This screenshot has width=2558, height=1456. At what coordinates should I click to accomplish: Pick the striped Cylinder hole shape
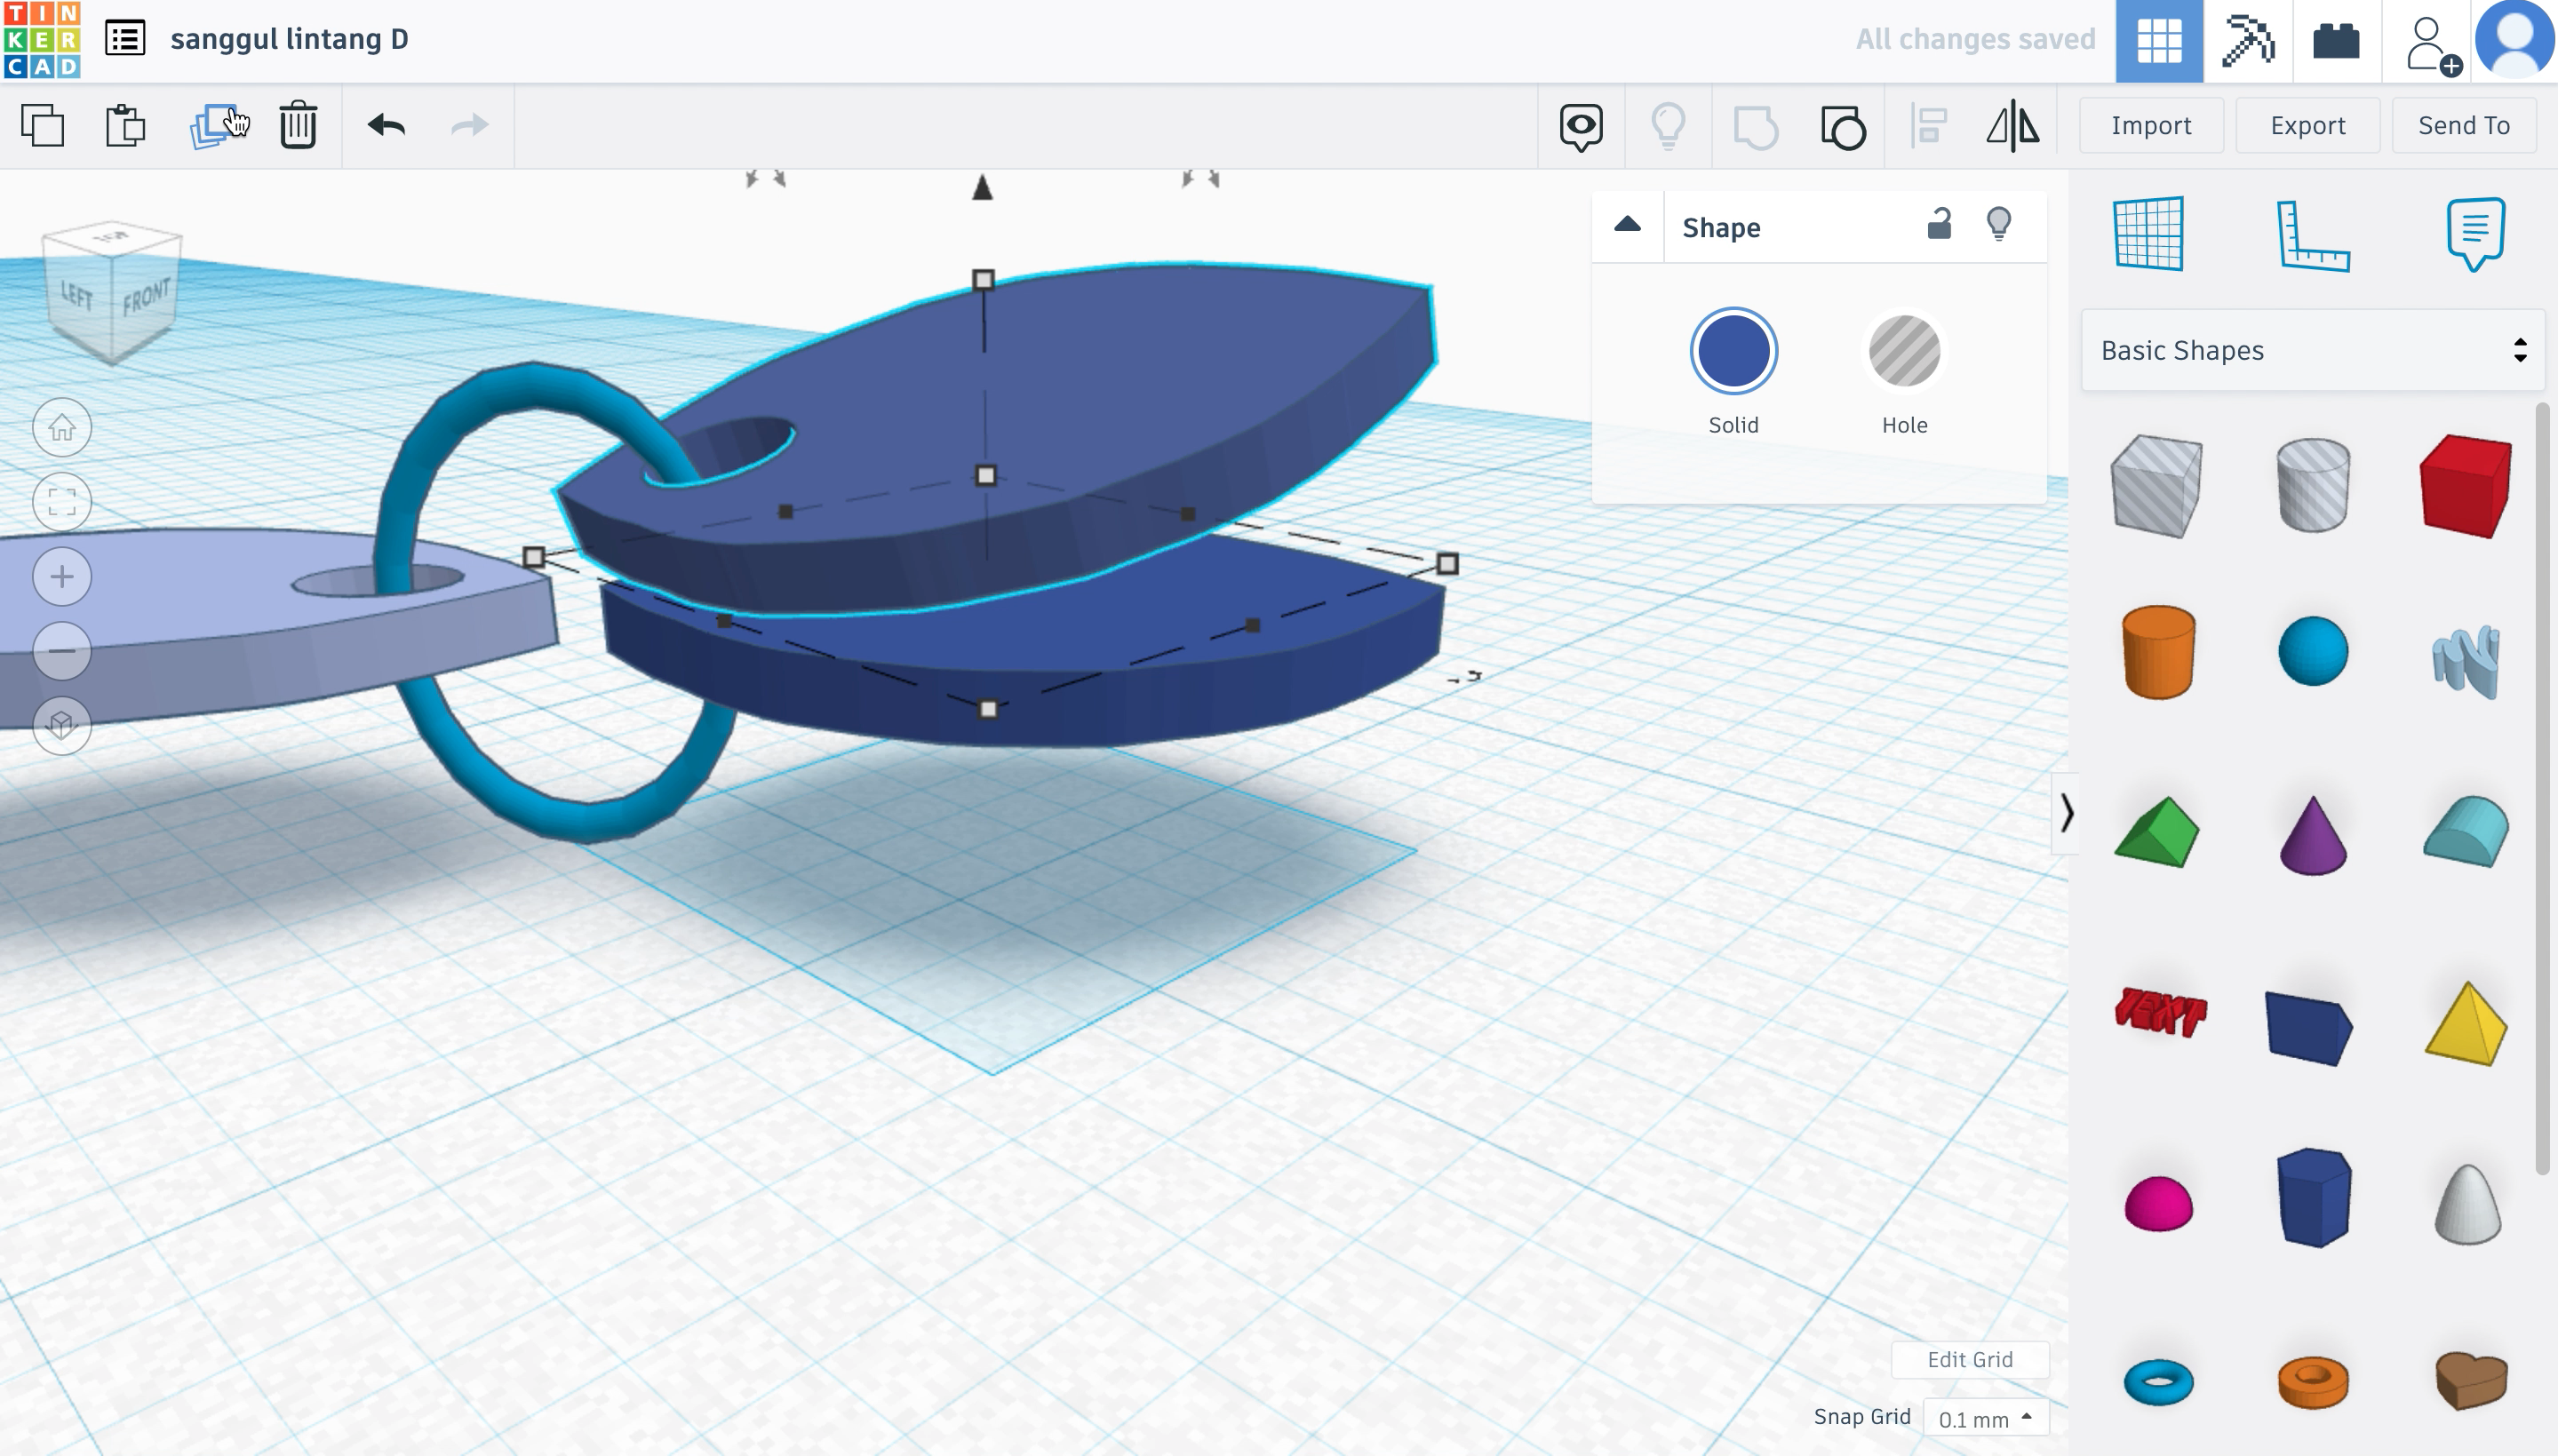(x=2312, y=484)
